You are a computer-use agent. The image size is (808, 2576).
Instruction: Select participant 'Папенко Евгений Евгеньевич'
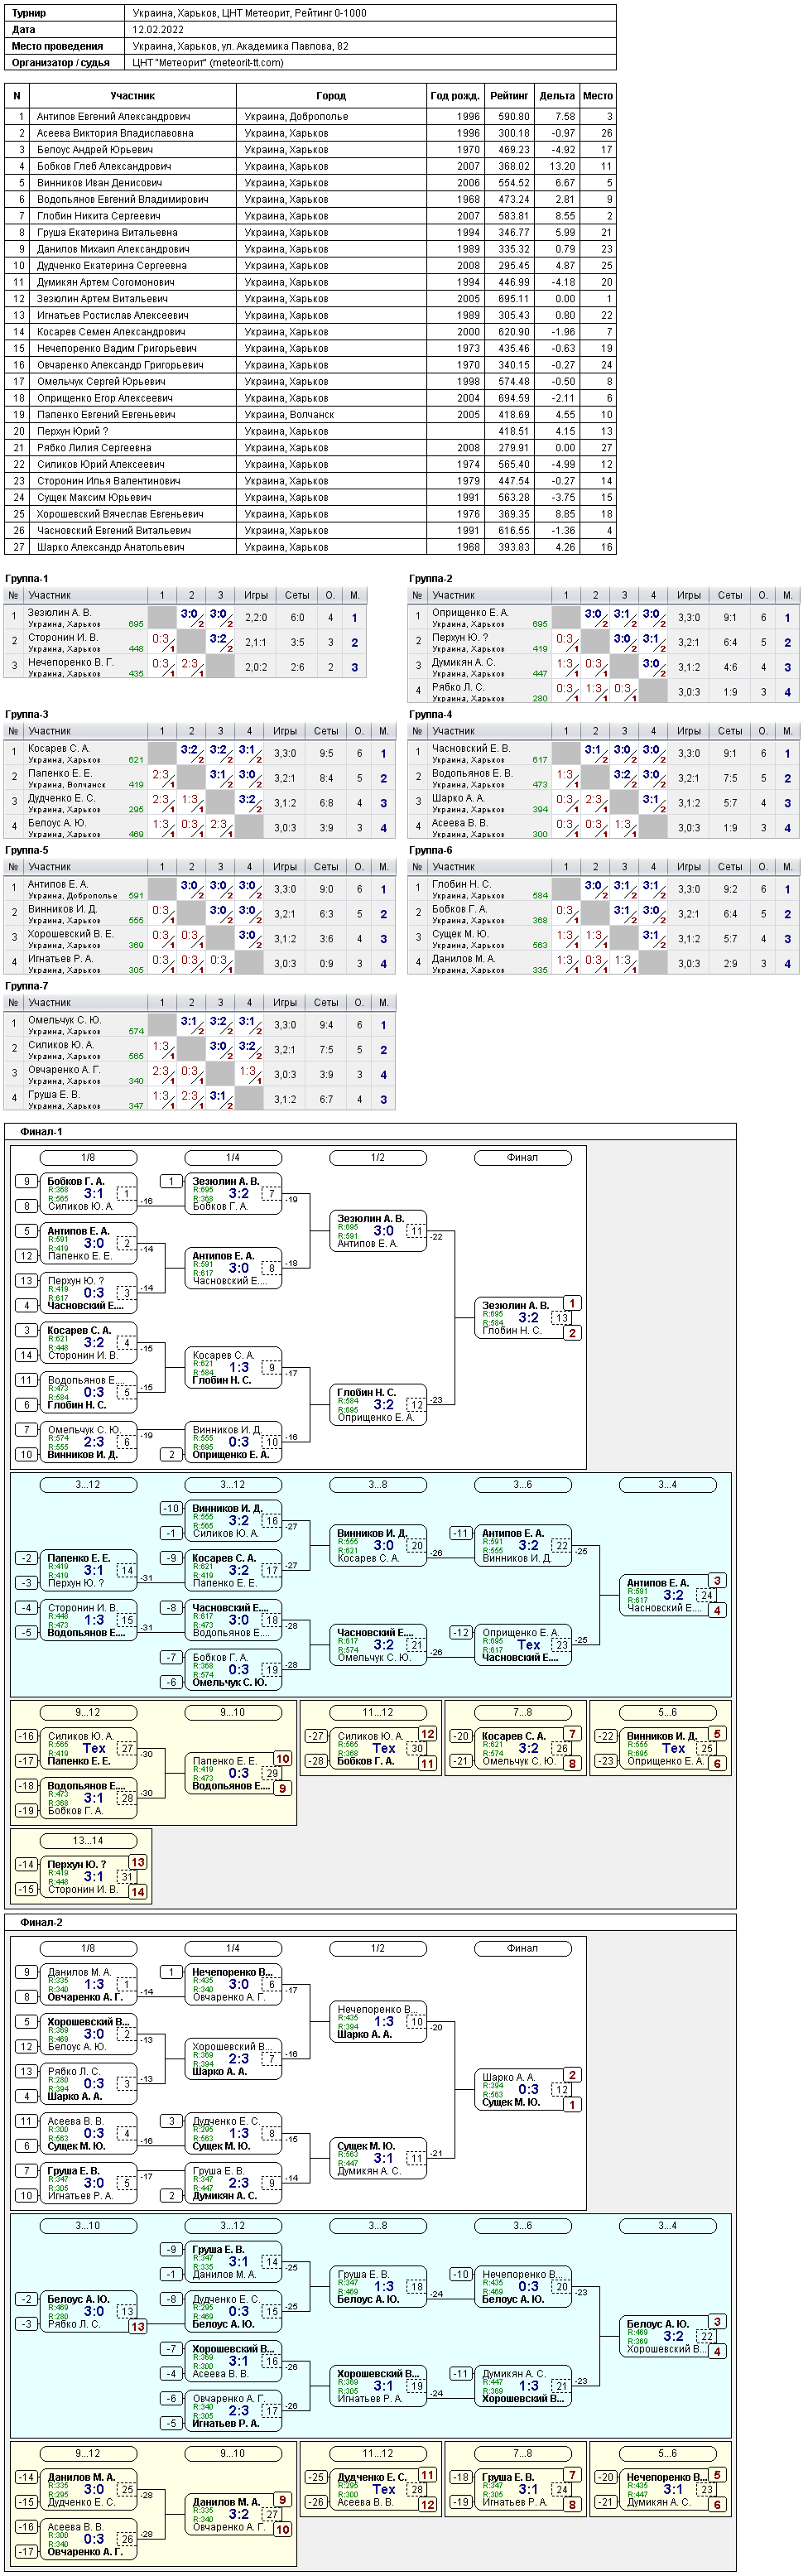tap(105, 414)
